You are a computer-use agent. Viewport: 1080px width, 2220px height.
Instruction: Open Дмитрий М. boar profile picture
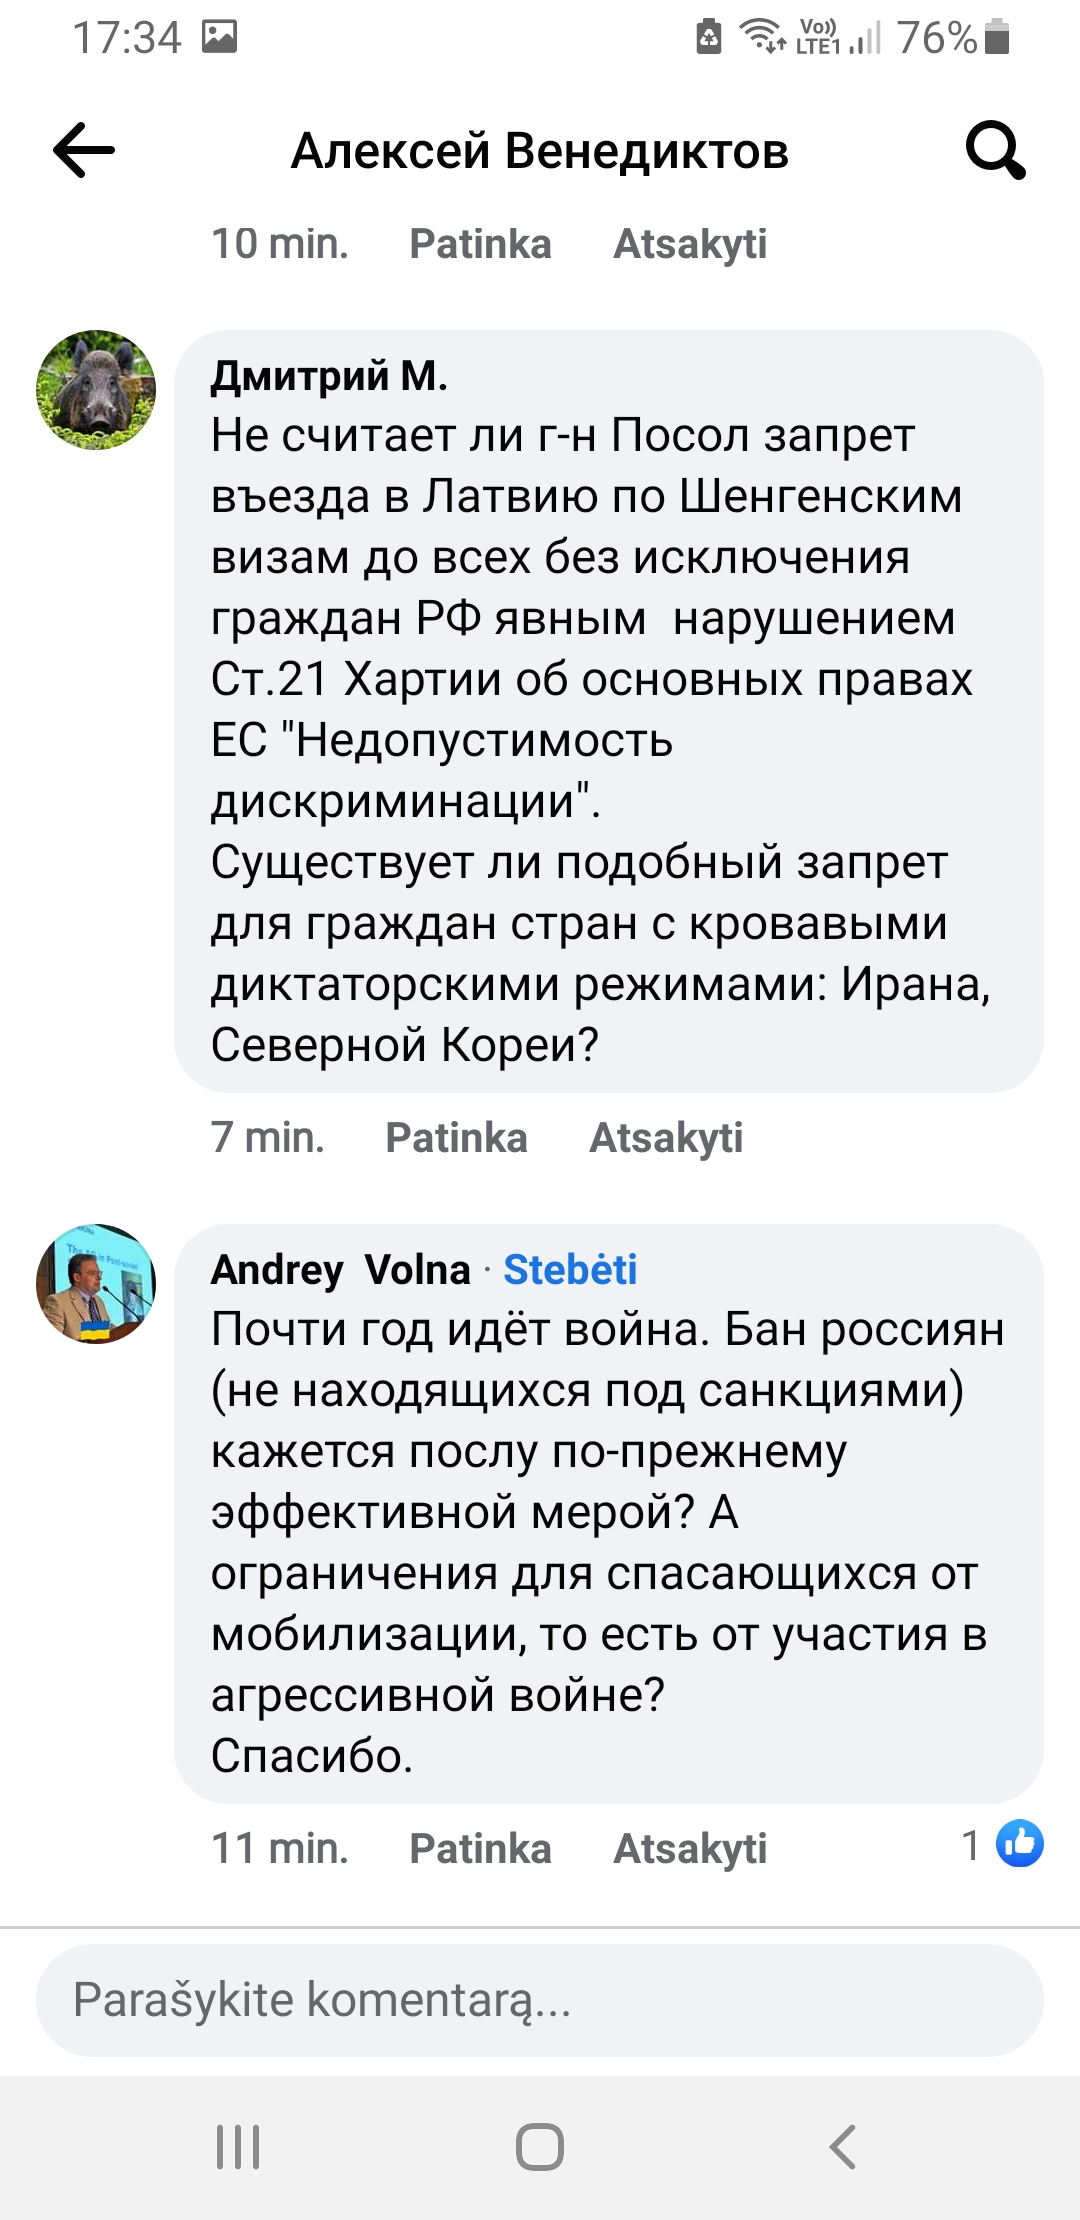click(x=96, y=390)
